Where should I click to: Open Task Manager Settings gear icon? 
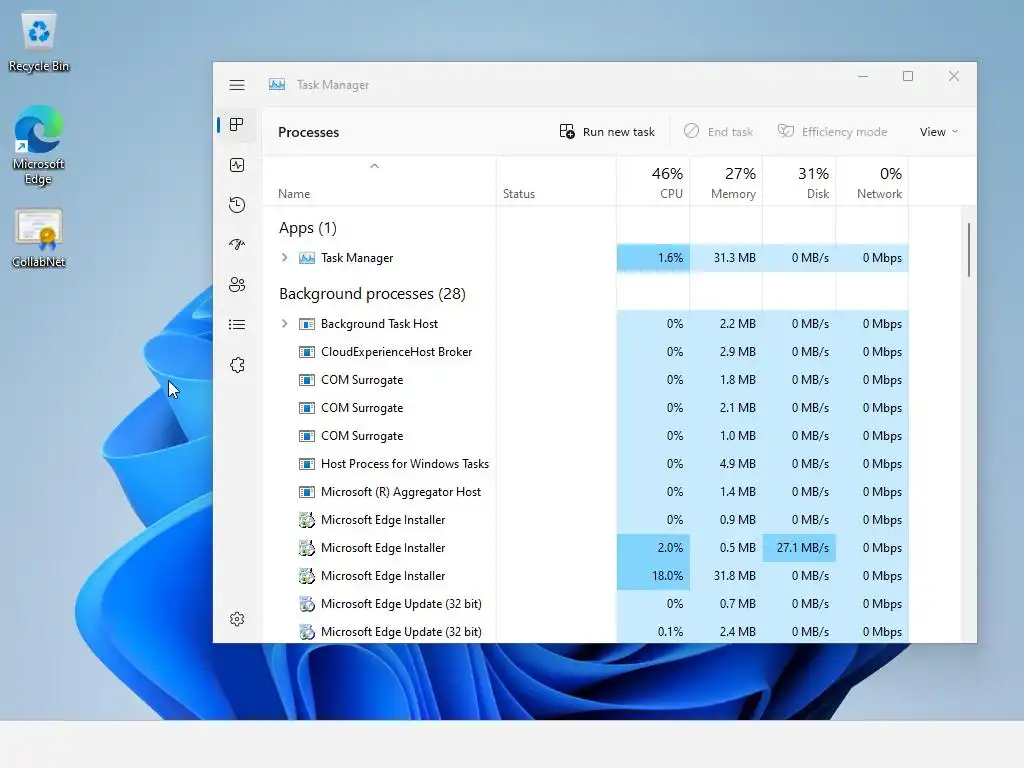click(x=237, y=618)
